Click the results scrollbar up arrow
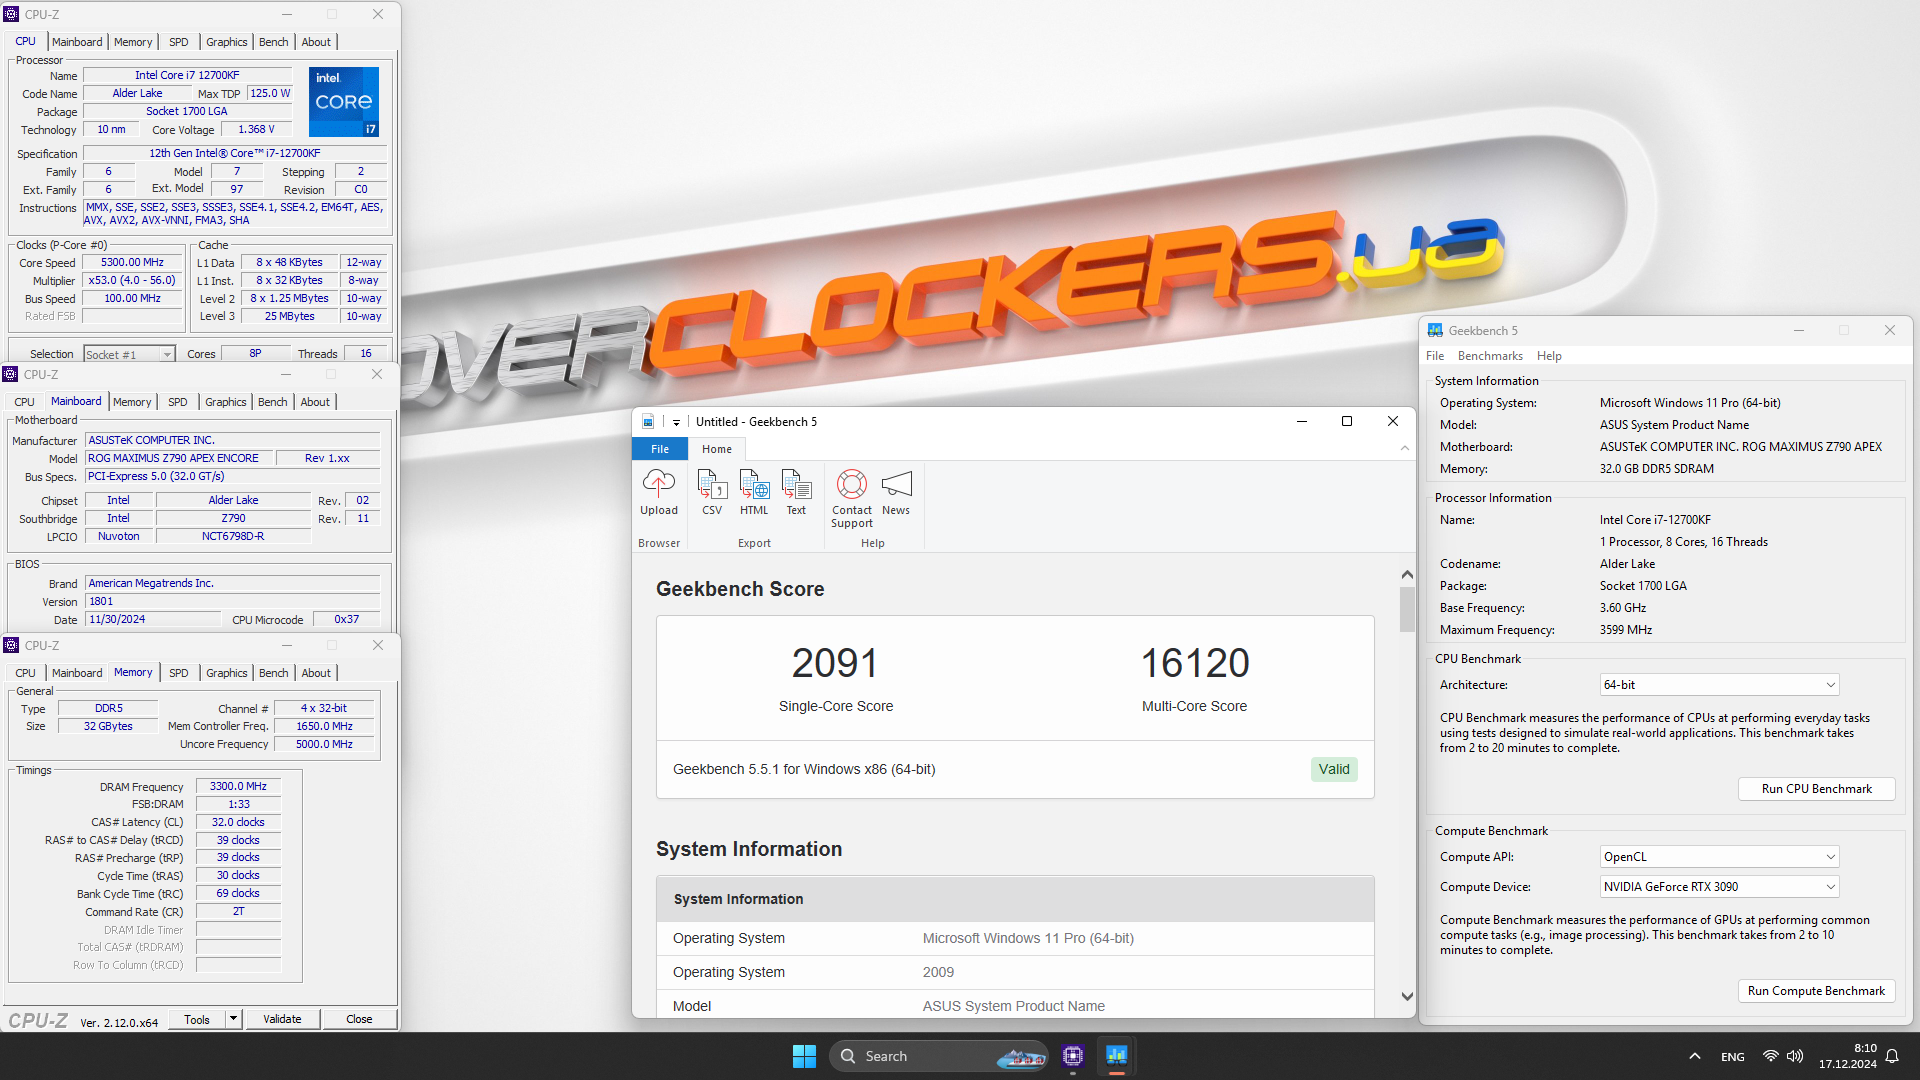The height and width of the screenshot is (1080, 1920). point(1407,574)
